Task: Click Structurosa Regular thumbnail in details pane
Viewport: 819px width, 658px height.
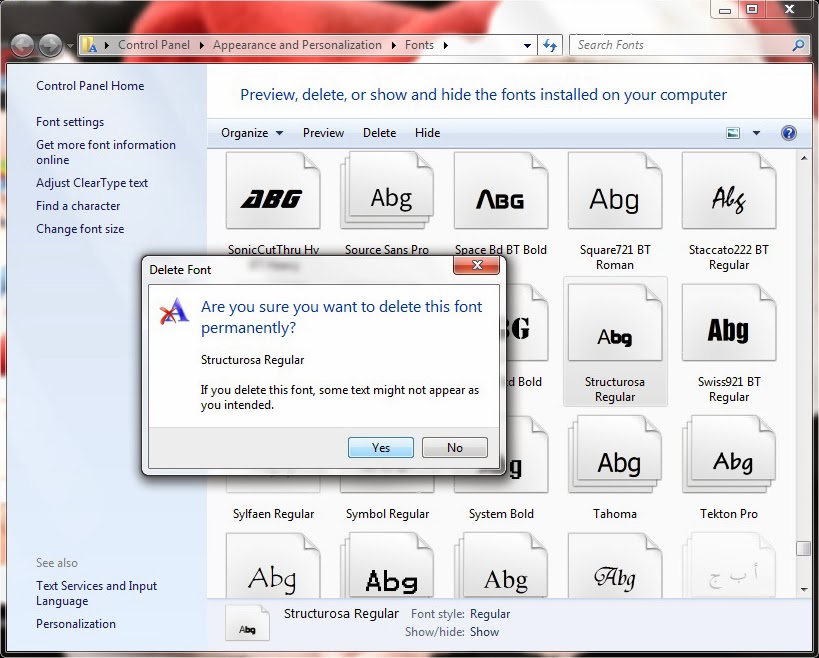Action: click(248, 623)
